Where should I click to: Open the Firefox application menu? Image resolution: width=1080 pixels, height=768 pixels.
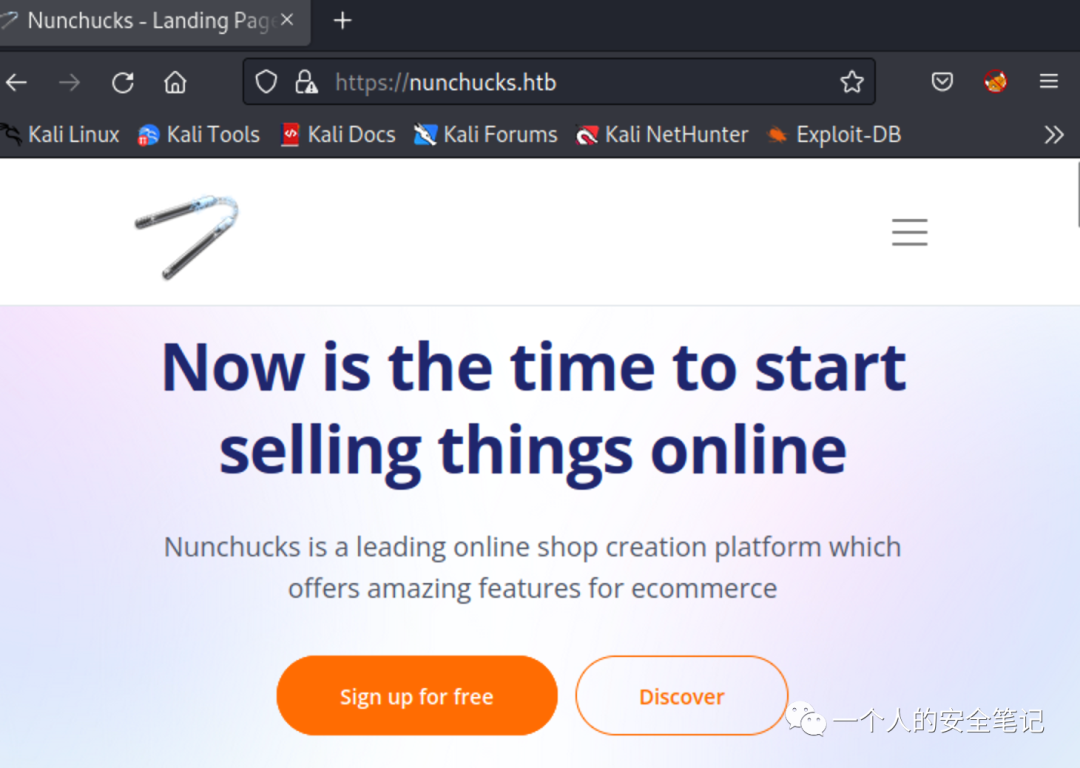coord(1048,82)
